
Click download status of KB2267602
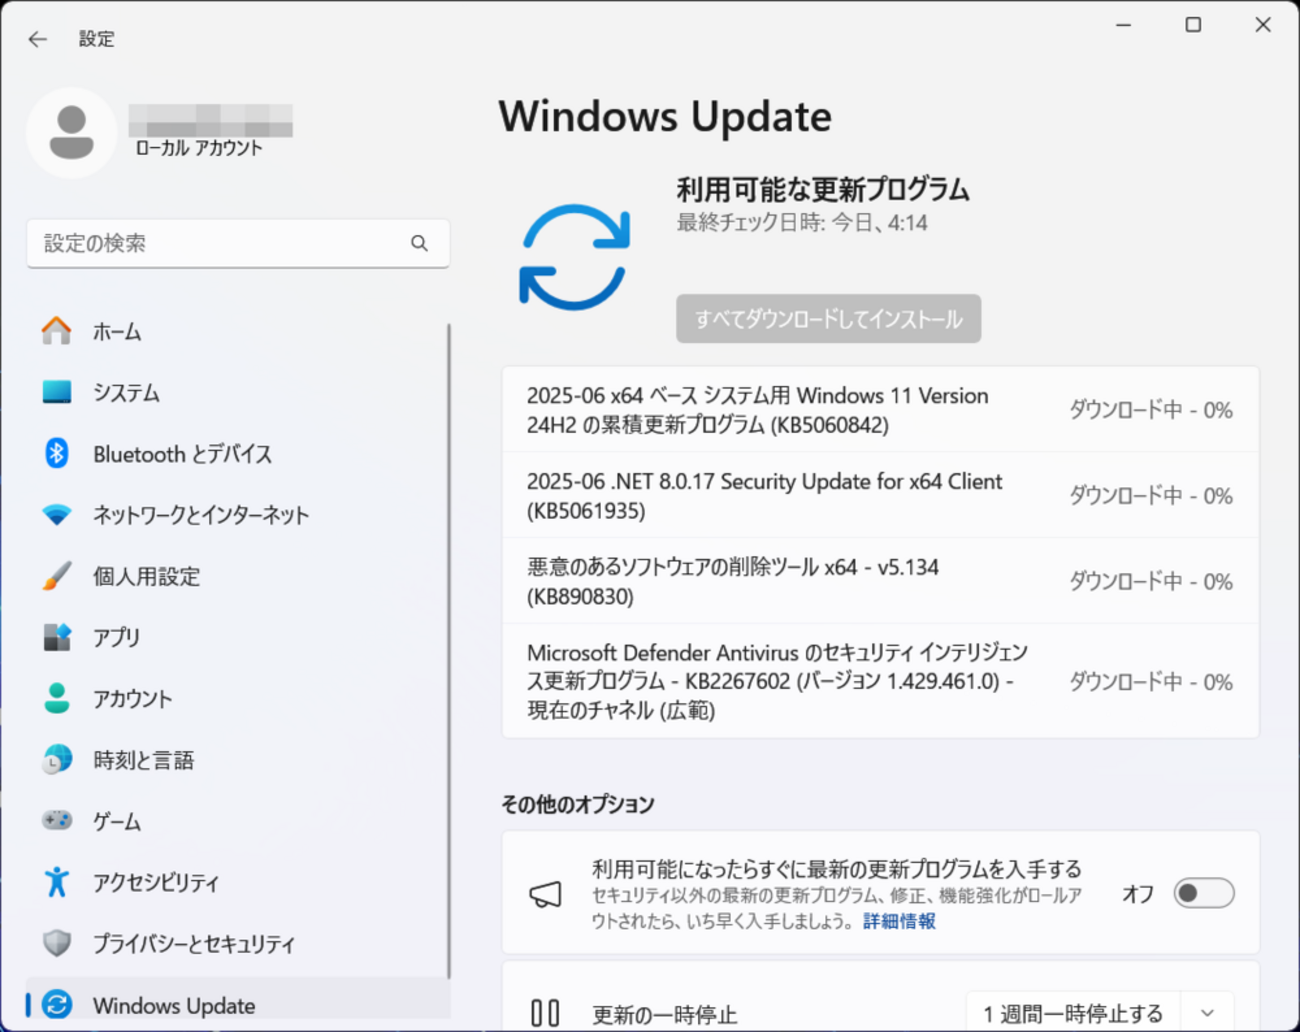[1151, 682]
